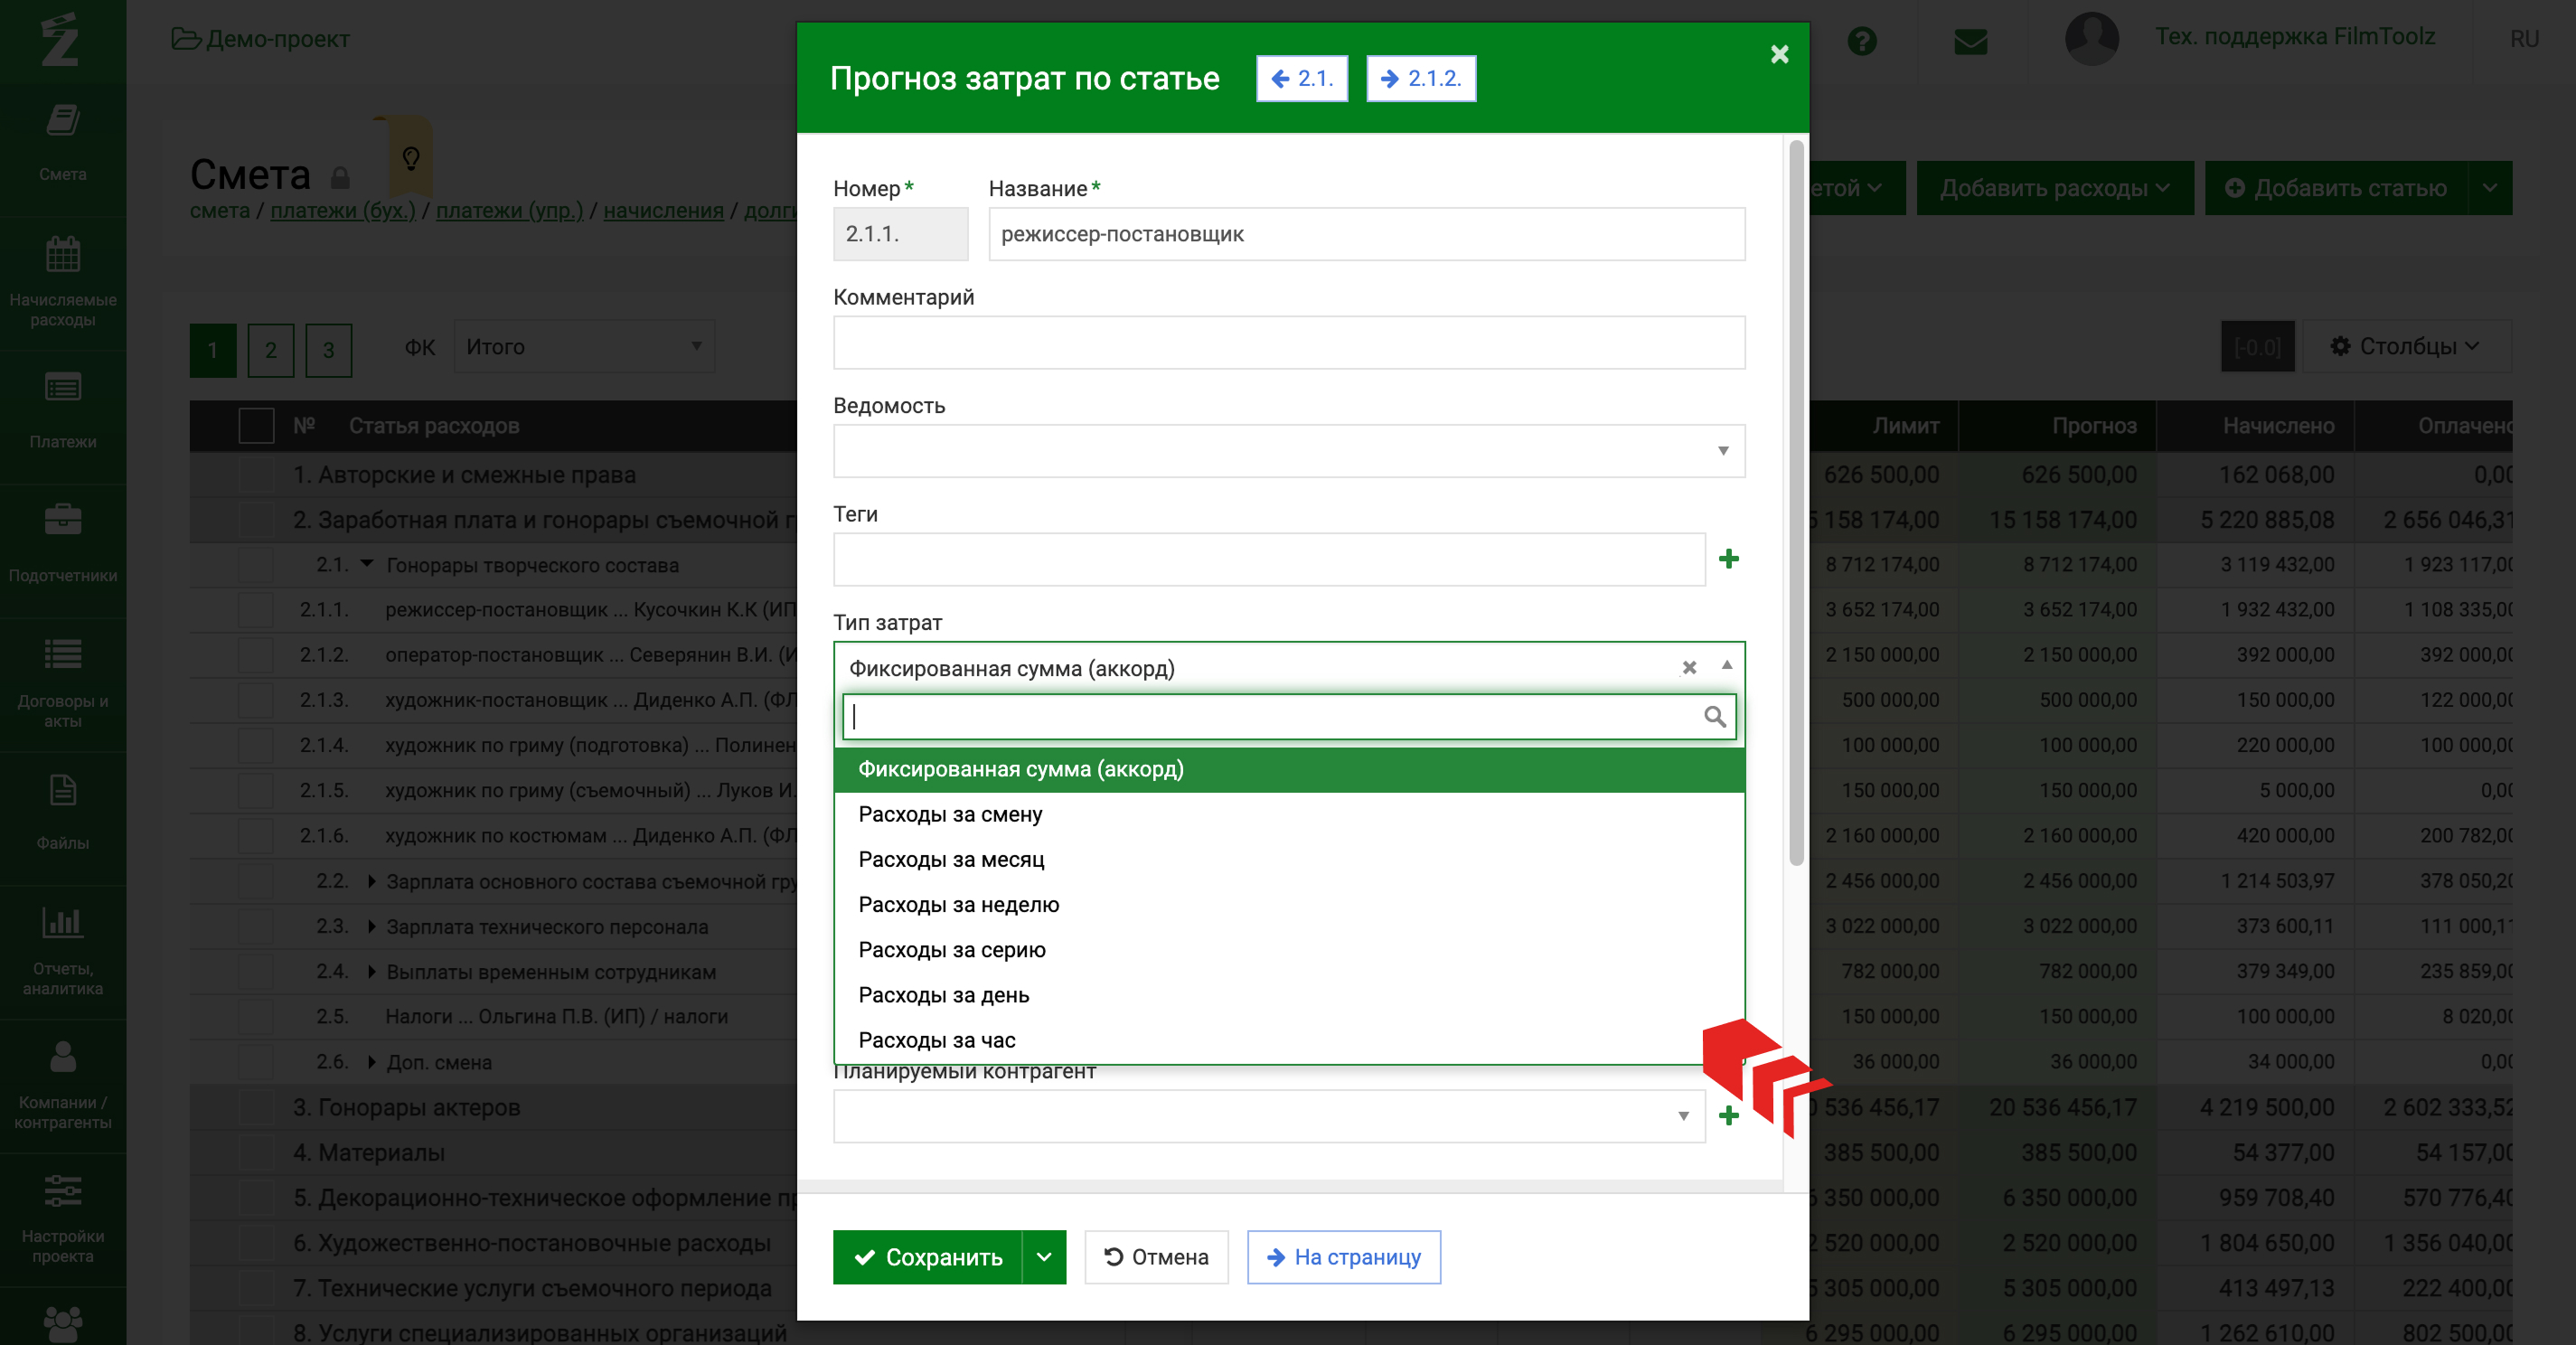2576x1345 pixels.
Task: Open the Подотчетники sidebar section
Action: pos(62,544)
